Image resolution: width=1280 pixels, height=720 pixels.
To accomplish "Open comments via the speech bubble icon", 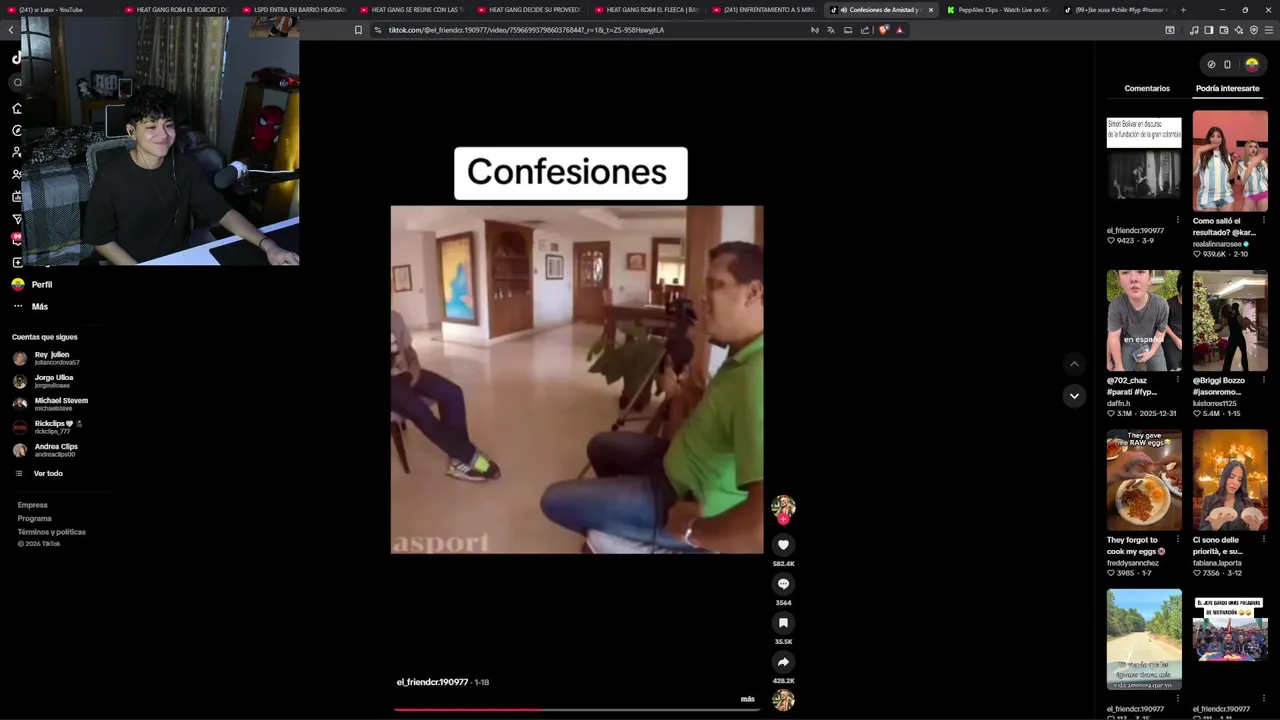I will click(x=783, y=583).
